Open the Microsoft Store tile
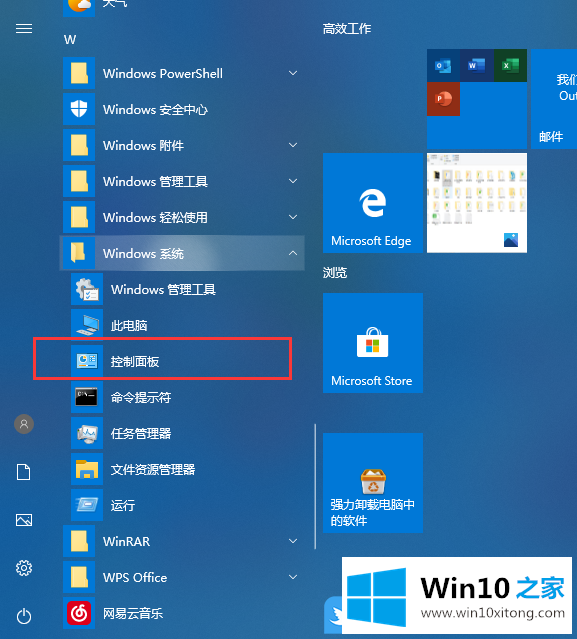The image size is (577, 639). click(373, 343)
